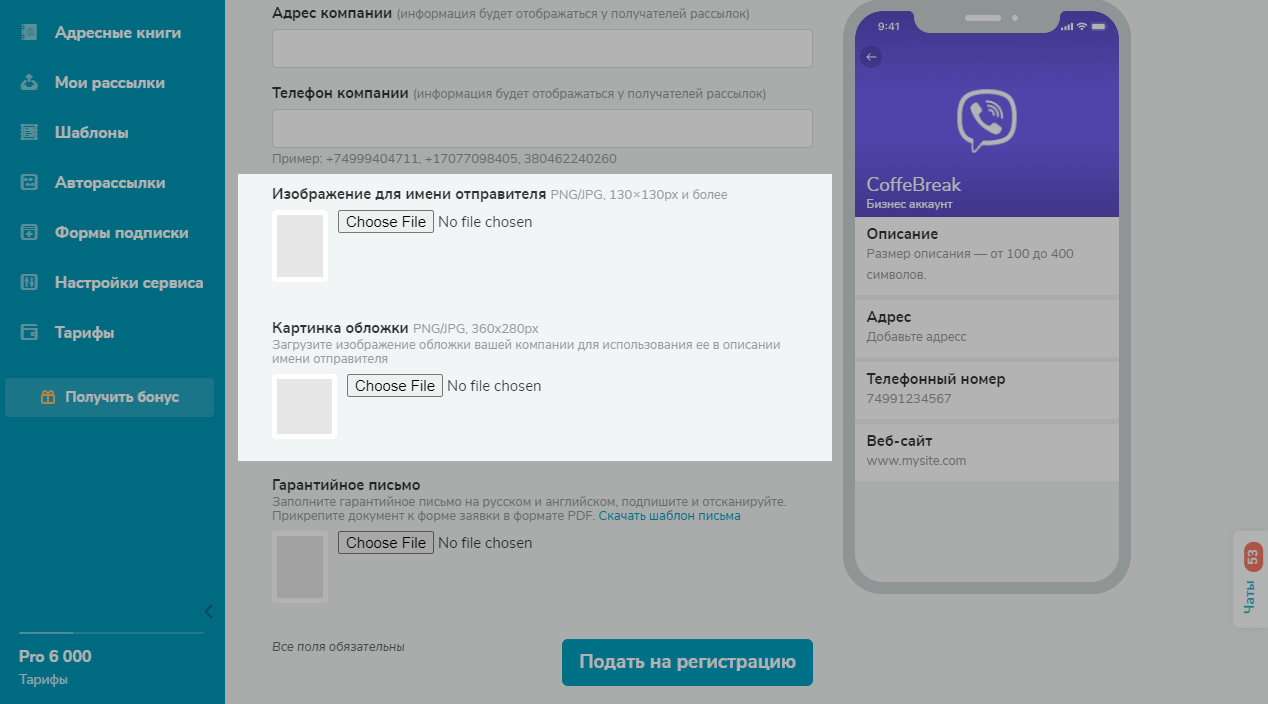1268x704 pixels.
Task: Open the Мои рассылки menu item
Action: pos(109,82)
